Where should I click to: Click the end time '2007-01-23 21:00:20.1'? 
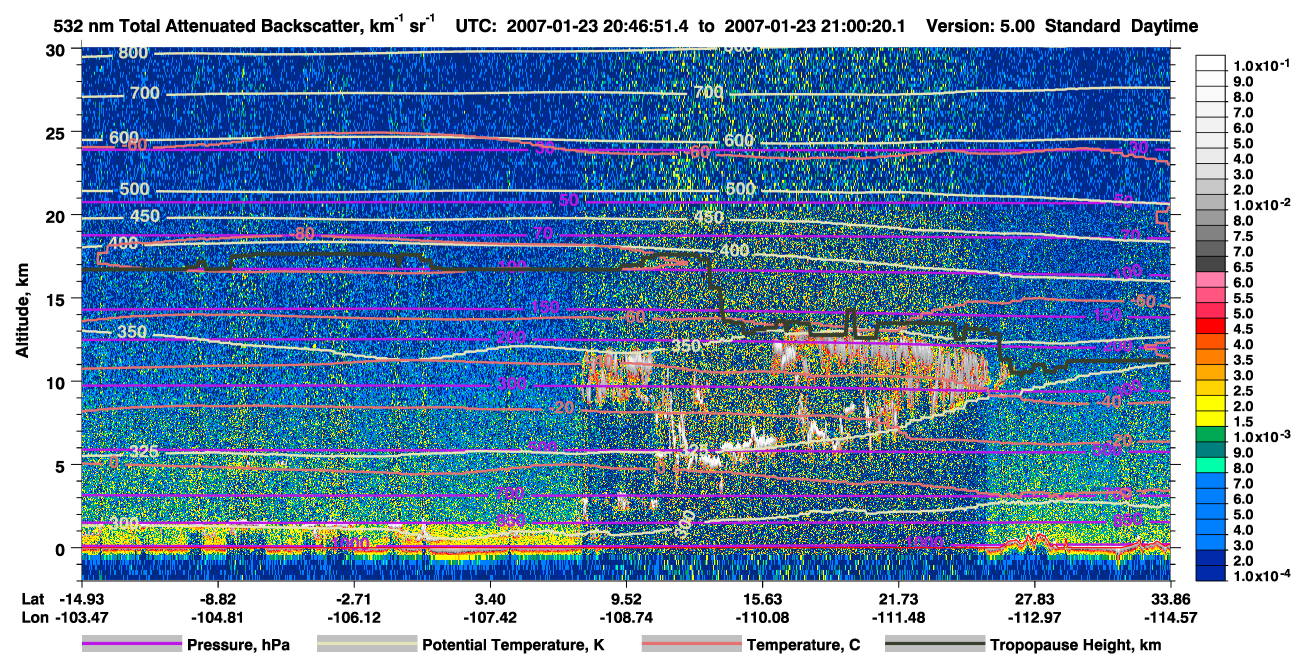(815, 25)
